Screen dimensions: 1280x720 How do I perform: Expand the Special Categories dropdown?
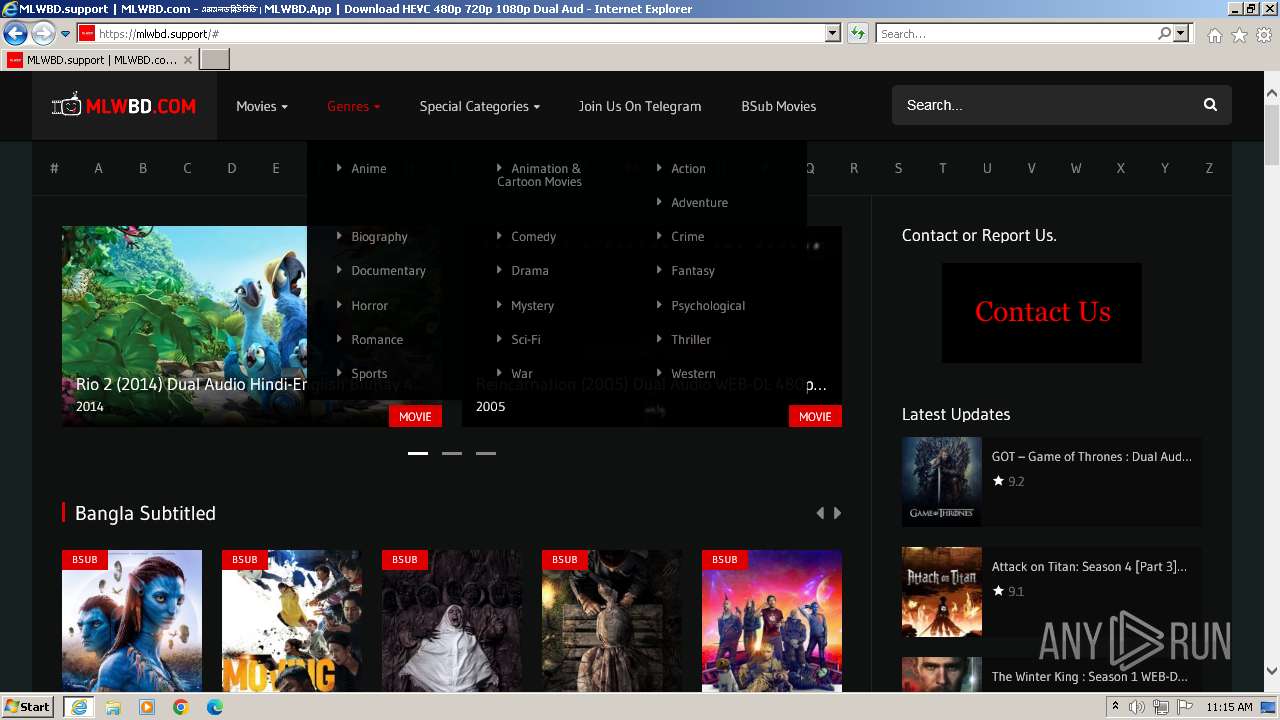(480, 106)
